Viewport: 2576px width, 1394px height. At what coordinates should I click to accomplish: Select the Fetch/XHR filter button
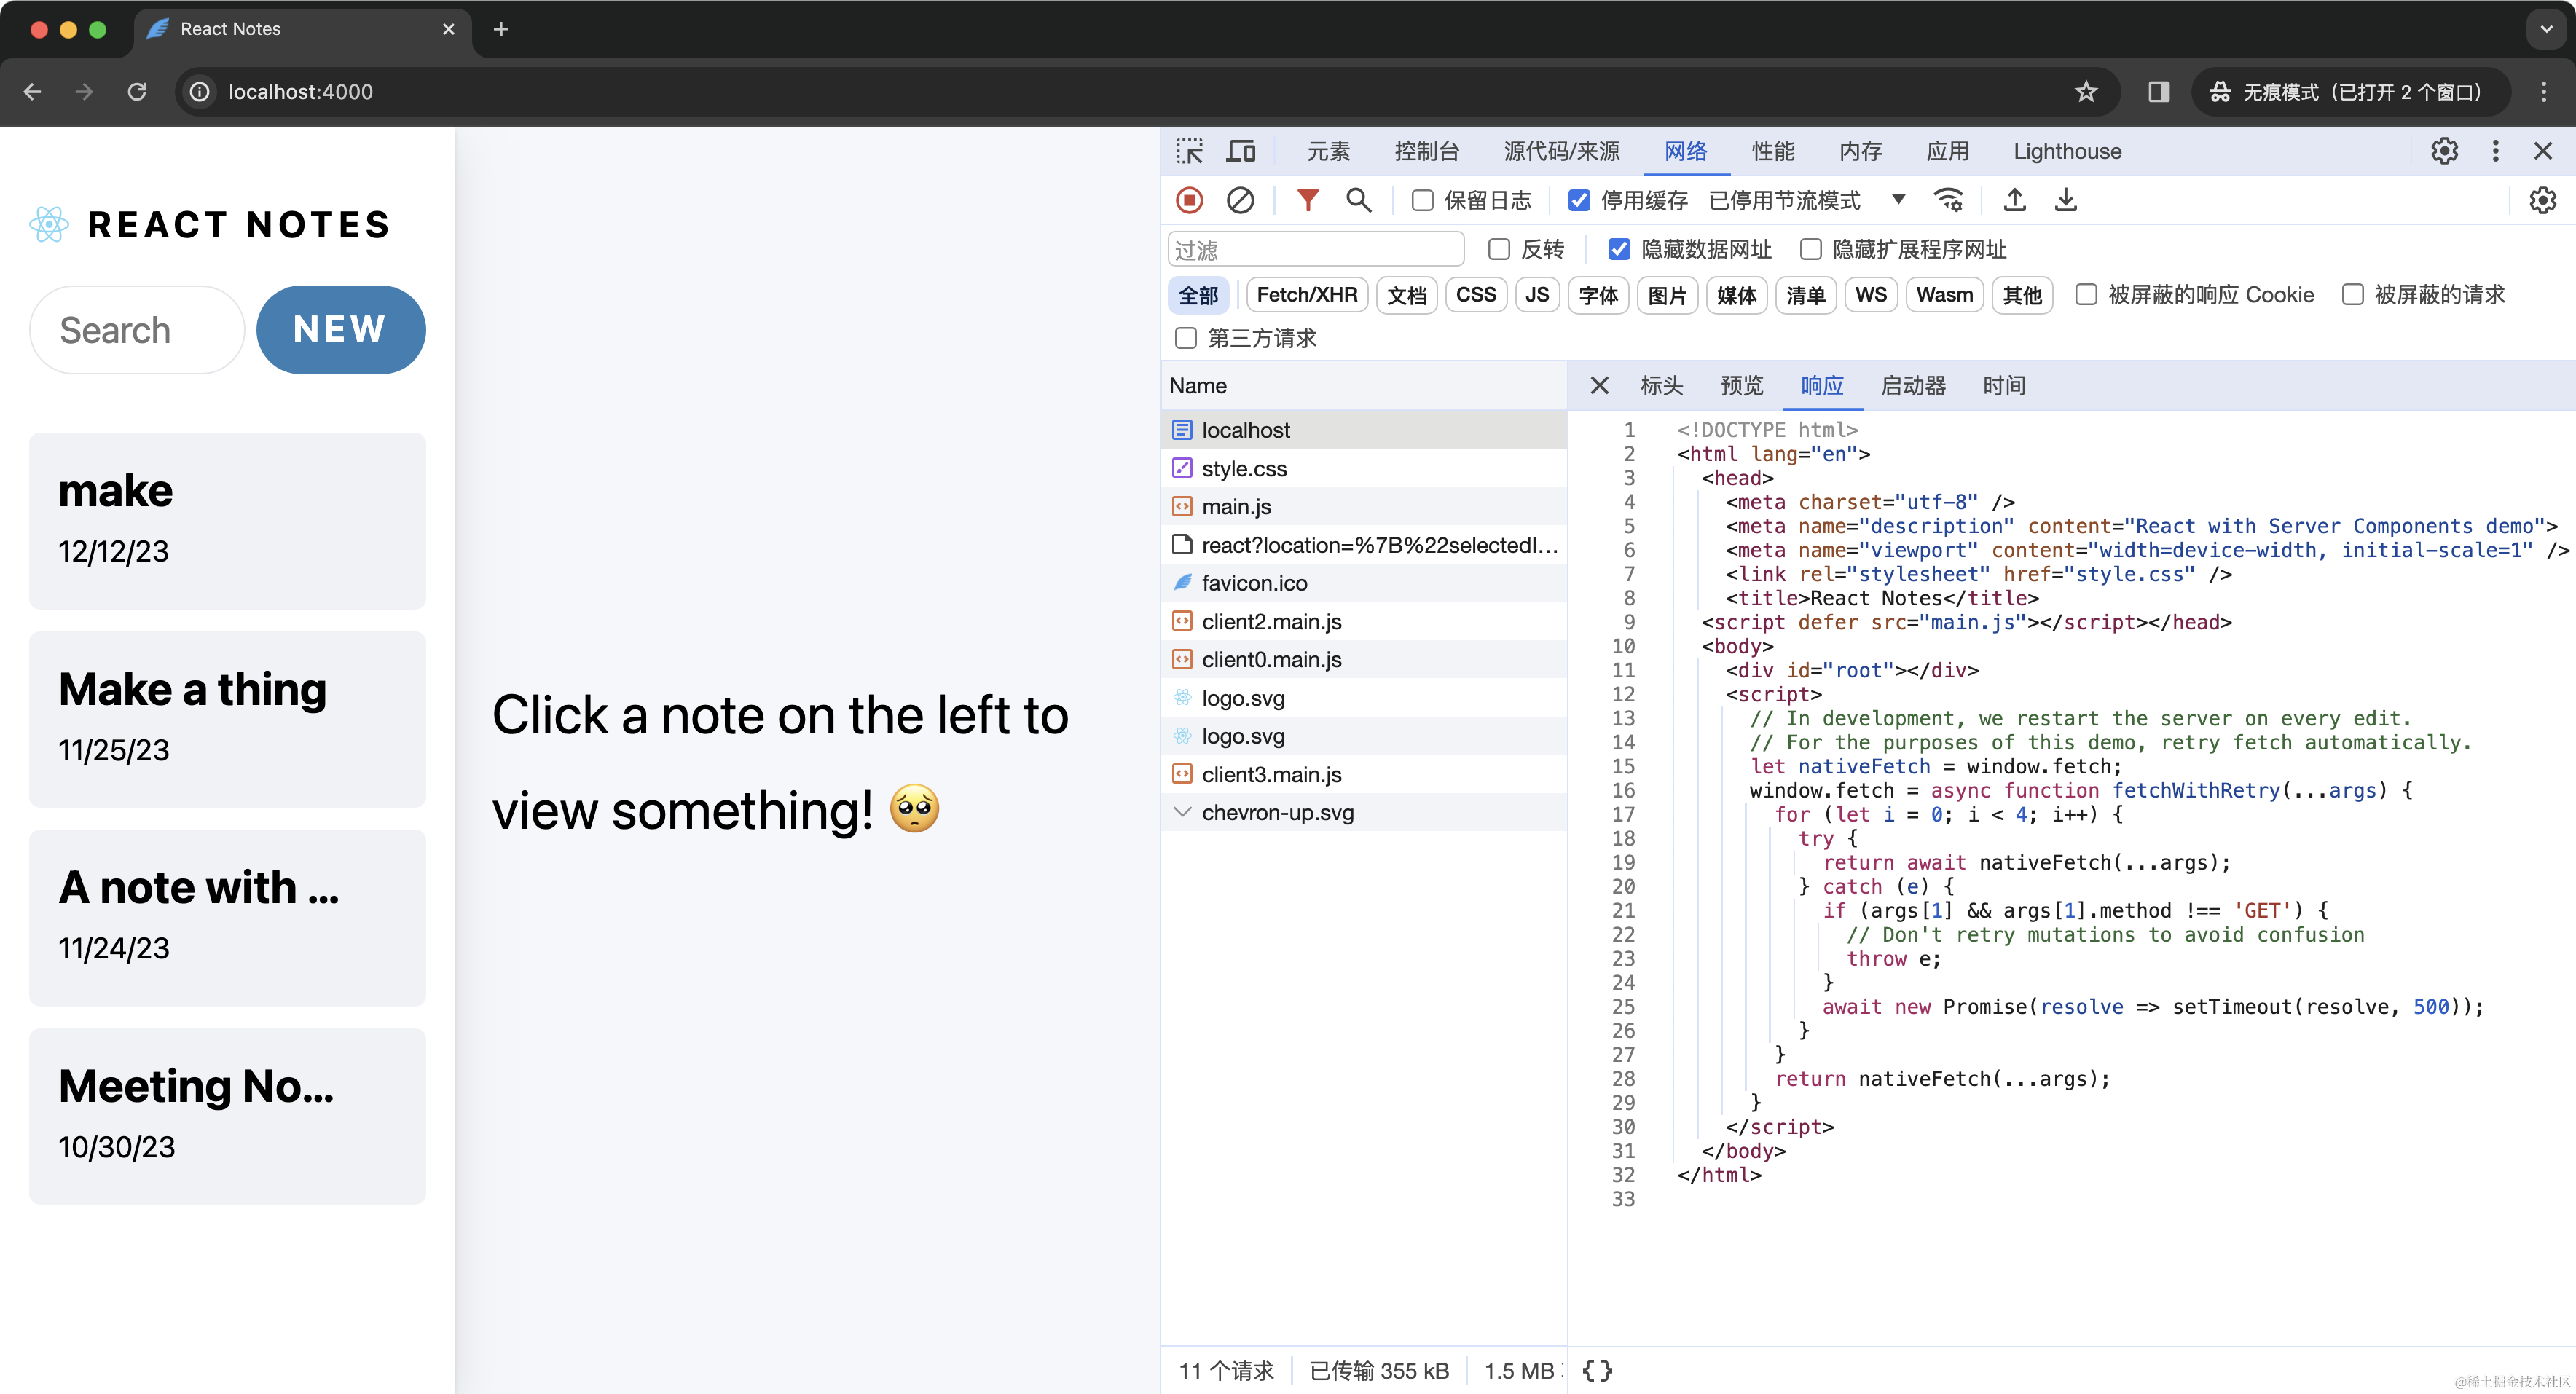(1306, 295)
